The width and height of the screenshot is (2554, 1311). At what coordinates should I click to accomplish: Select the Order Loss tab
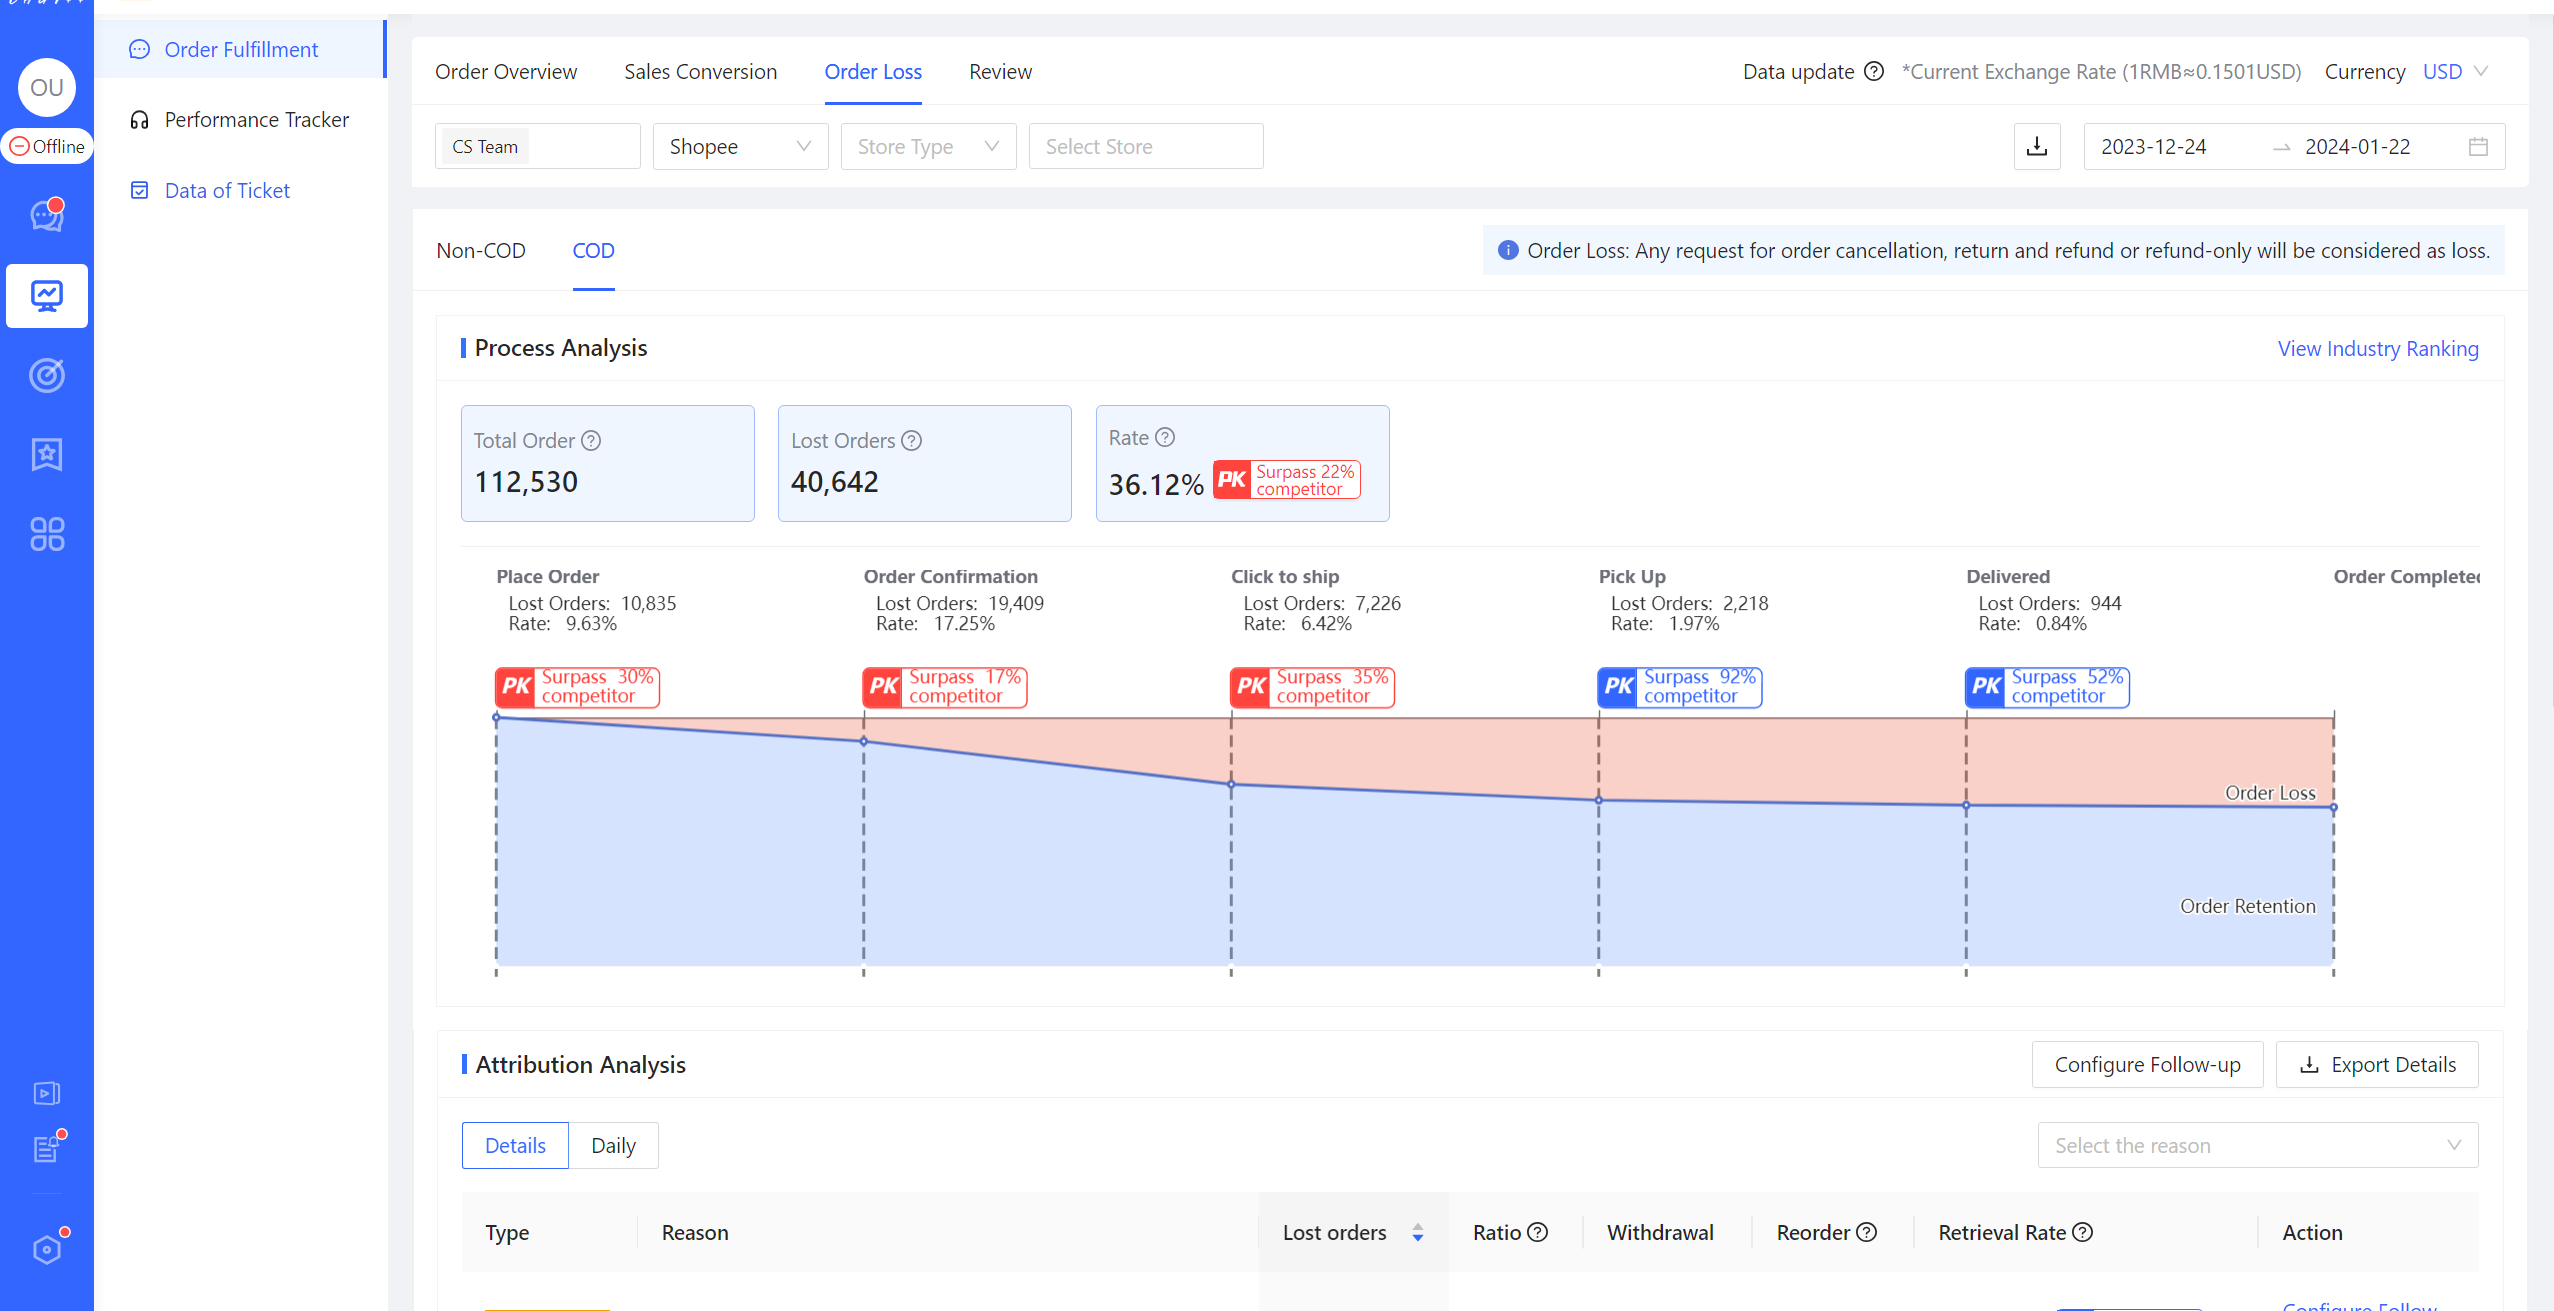tap(873, 71)
